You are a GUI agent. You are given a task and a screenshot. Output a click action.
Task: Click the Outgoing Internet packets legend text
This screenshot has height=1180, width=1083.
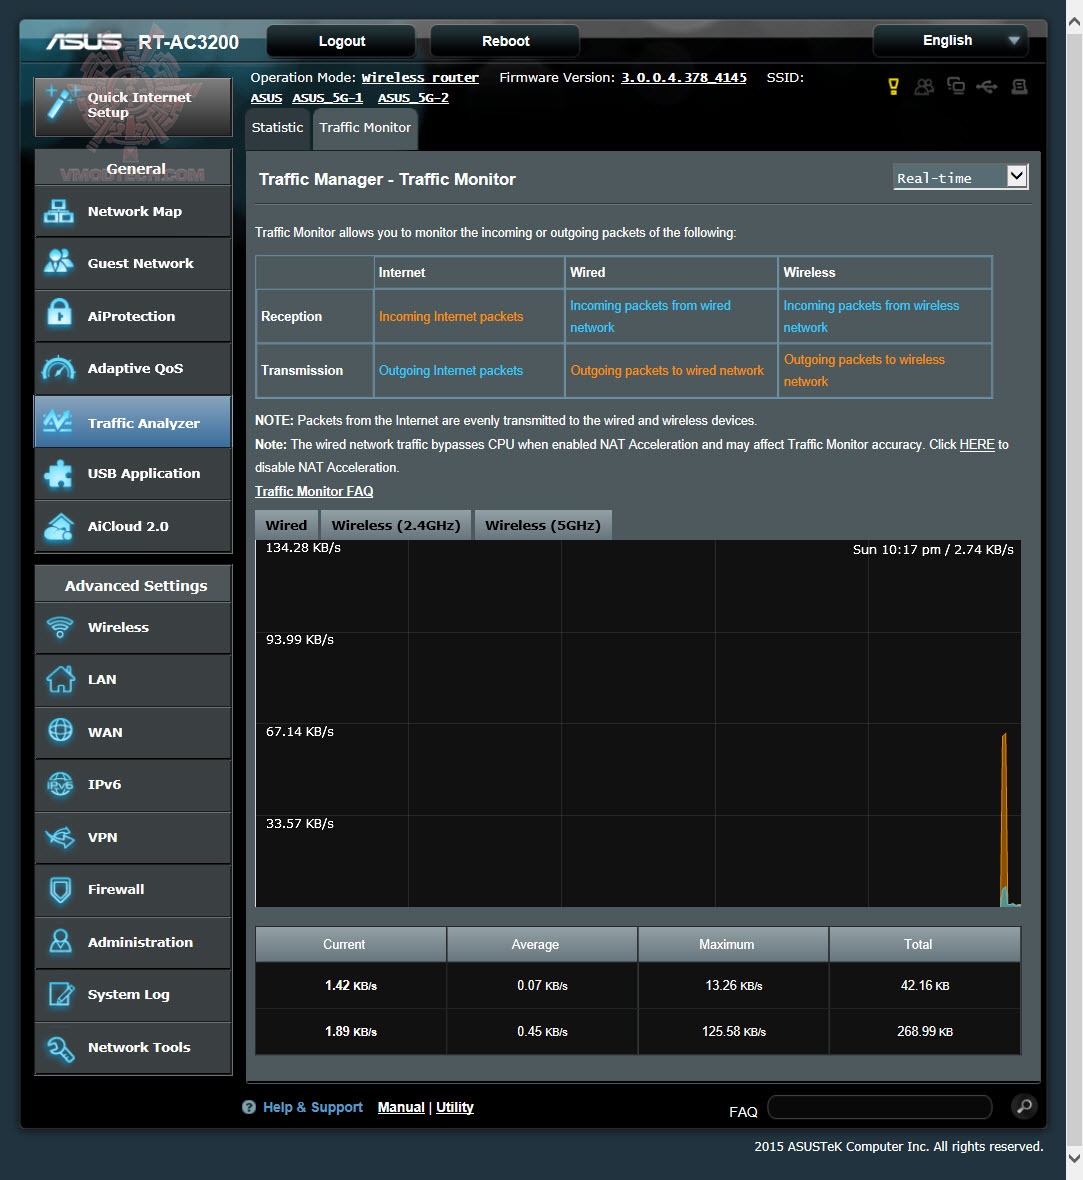(451, 371)
